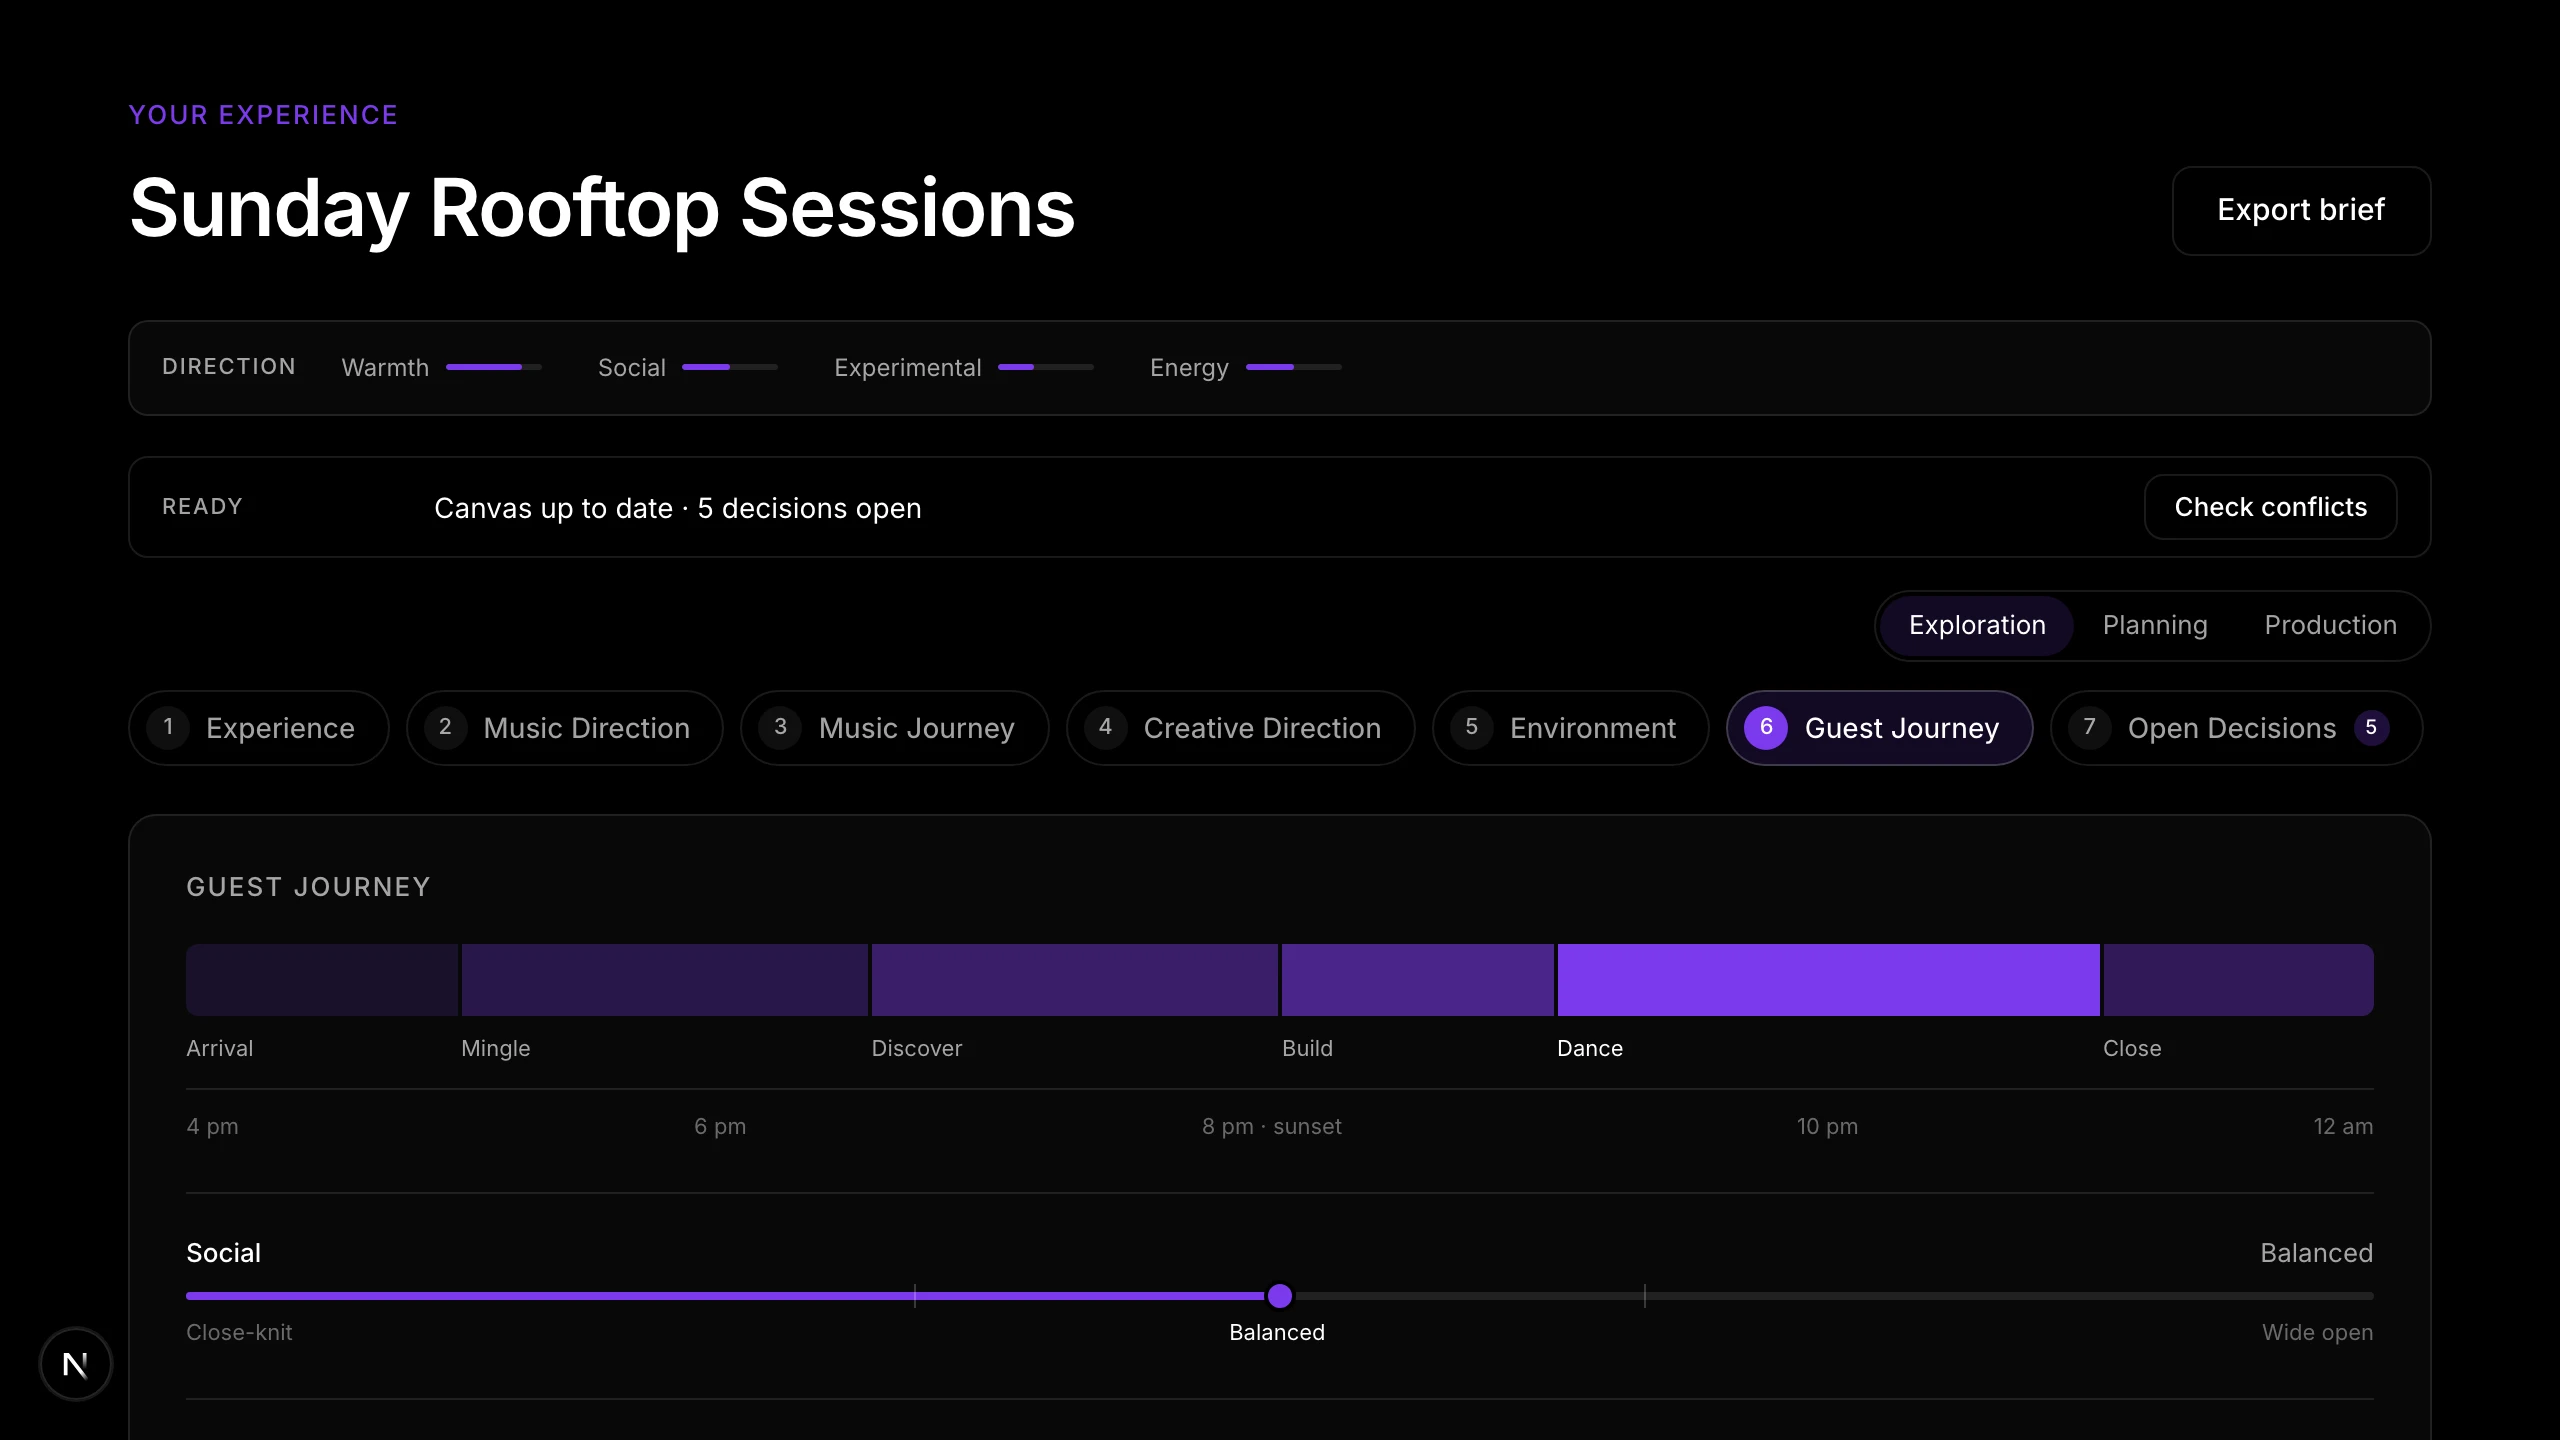
Task: Click the YOUR EXPERIENCE heading label
Action: pos(263,115)
